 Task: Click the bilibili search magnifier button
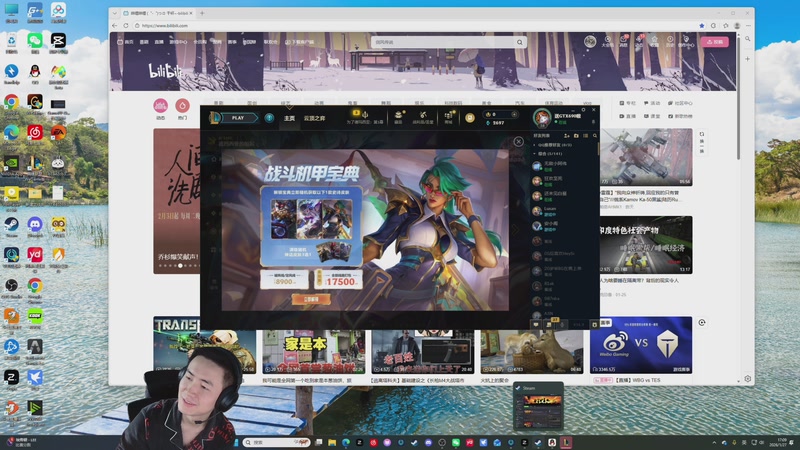[x=520, y=42]
